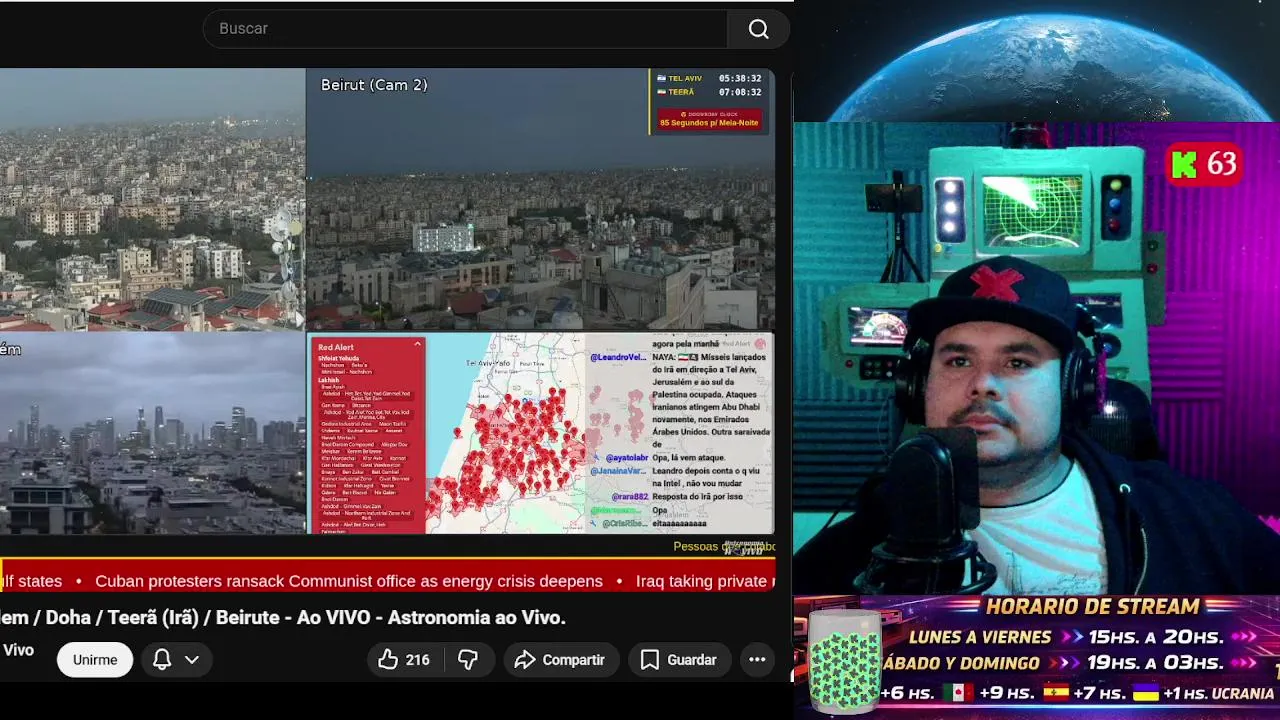
Task: Click the Compartir share button
Action: coord(560,660)
